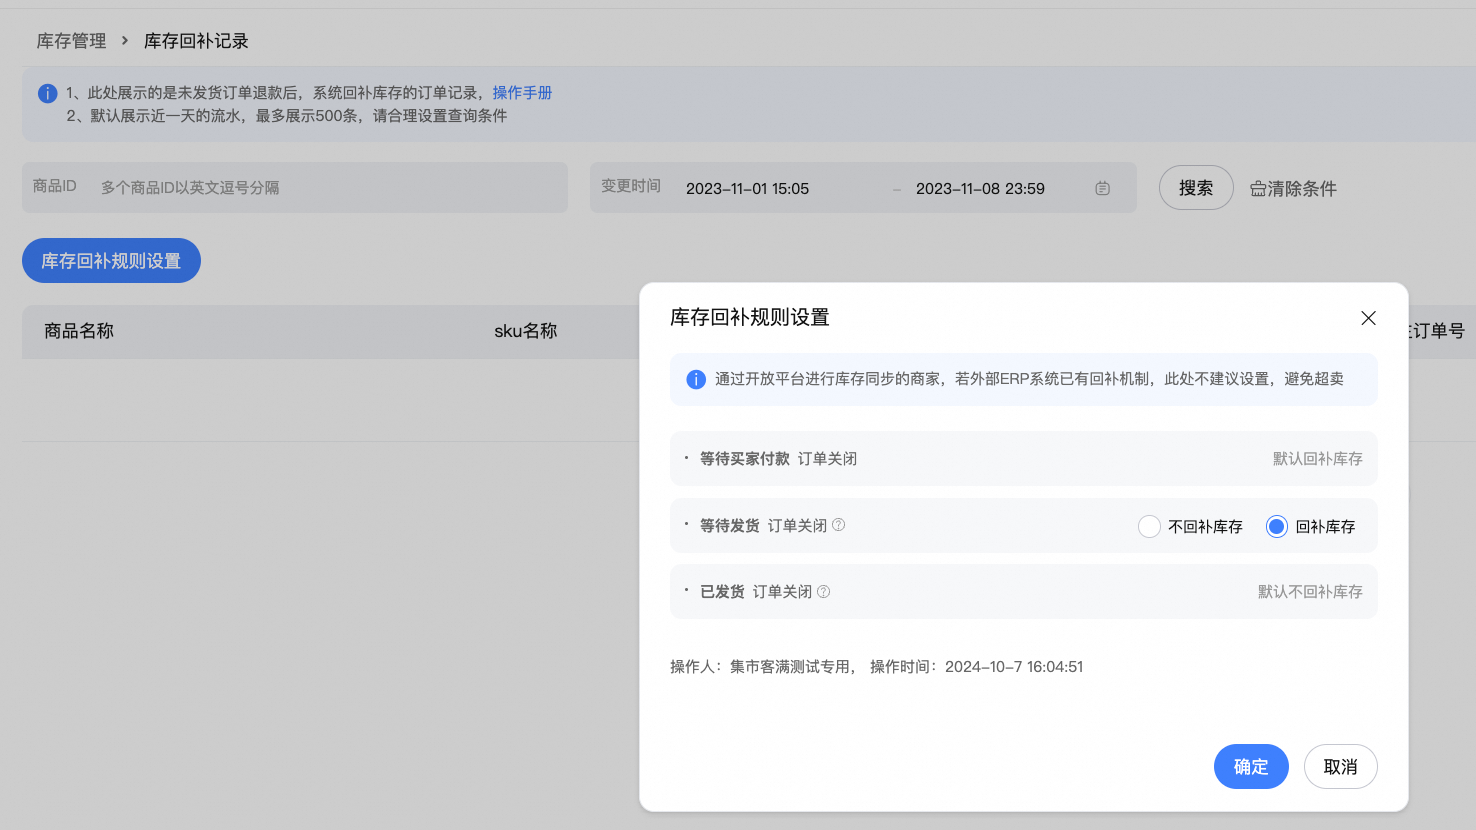
Task: Cancel the dialog with 取消 button
Action: [1341, 767]
